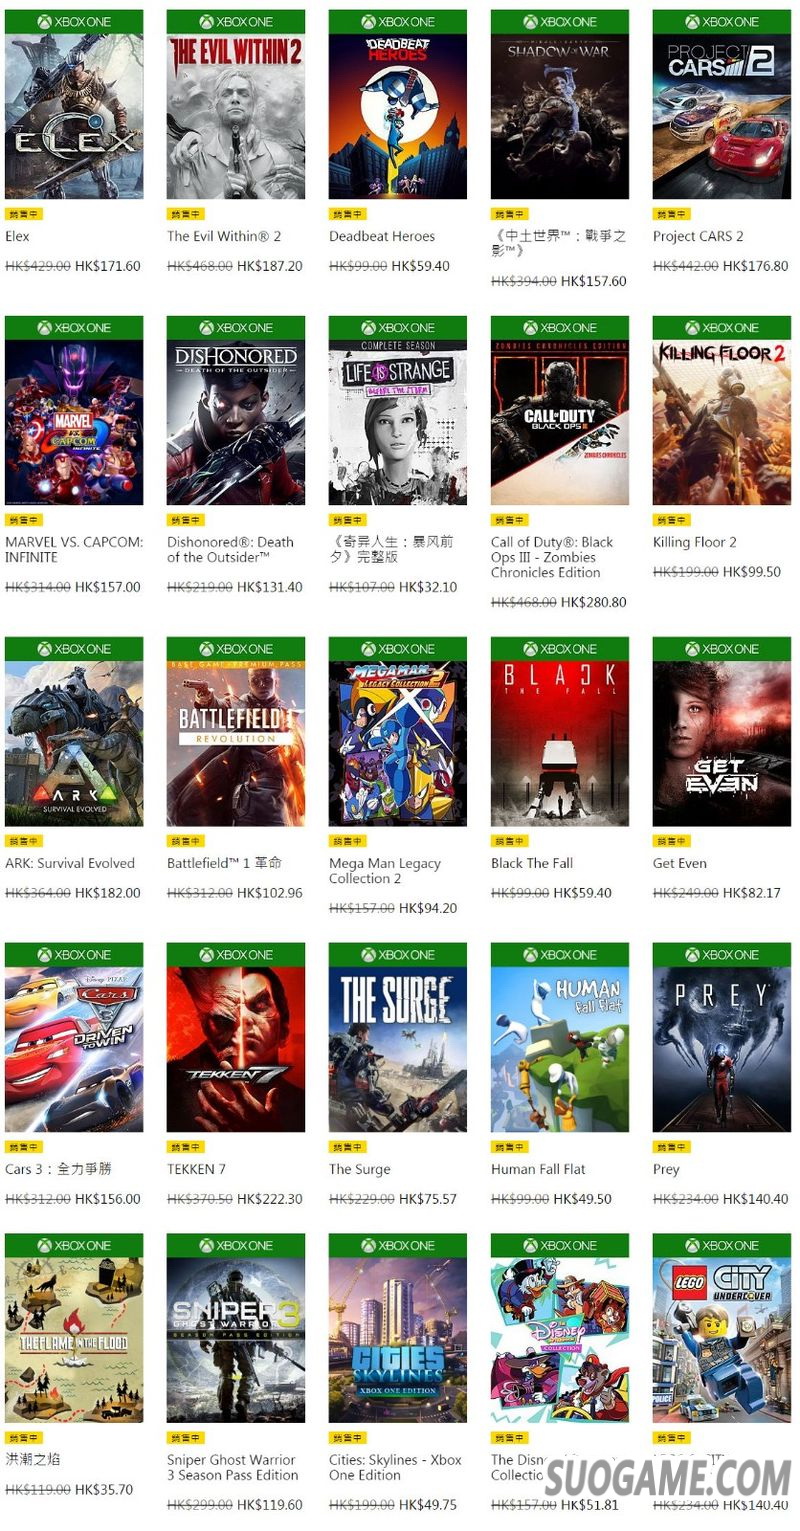Open the Killing Floor 2 cover art

point(722,411)
